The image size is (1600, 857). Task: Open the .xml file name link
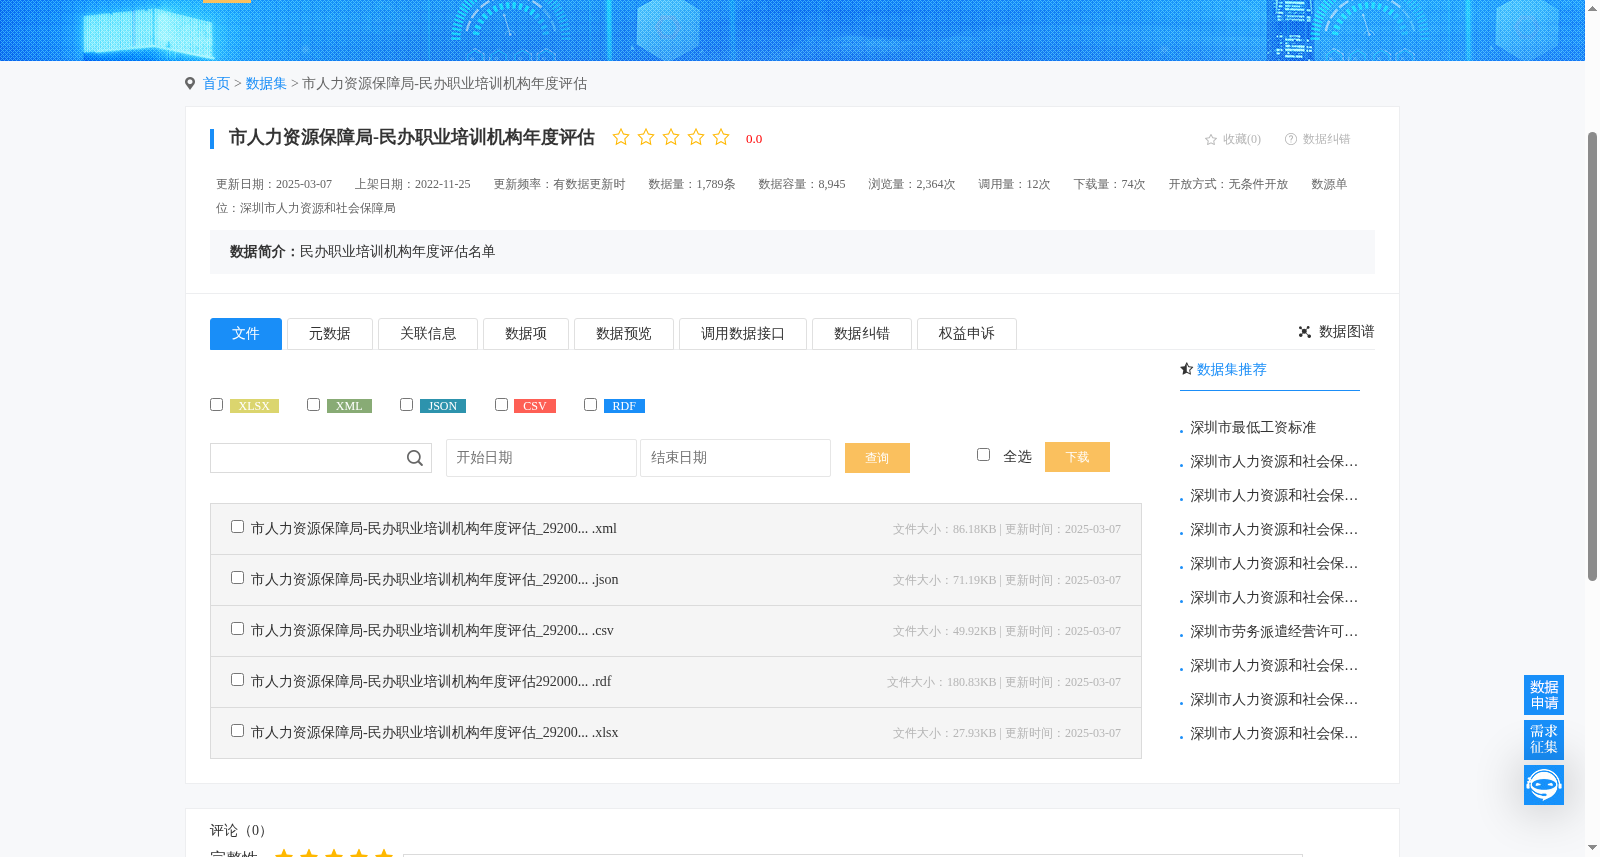434,529
